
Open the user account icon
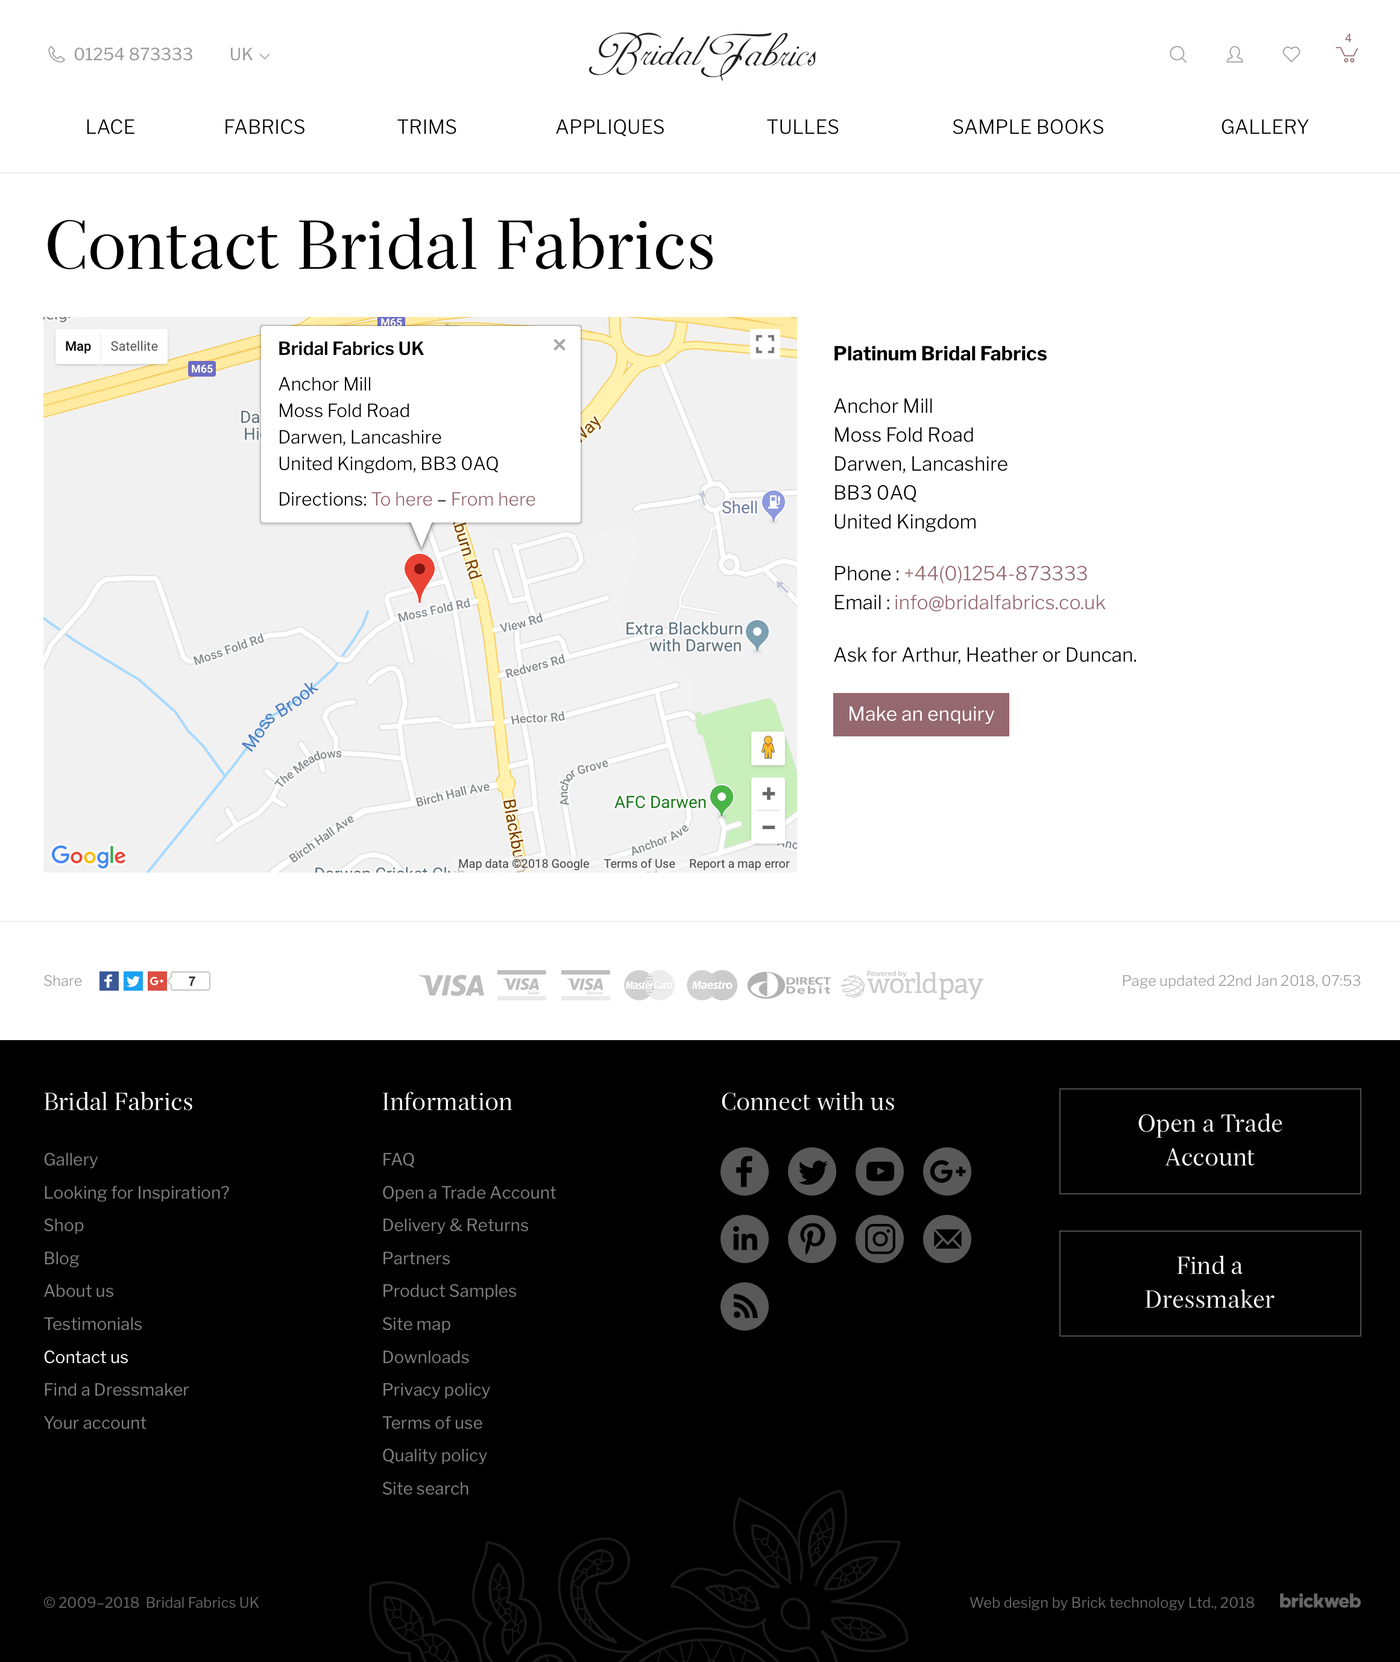[x=1235, y=54]
